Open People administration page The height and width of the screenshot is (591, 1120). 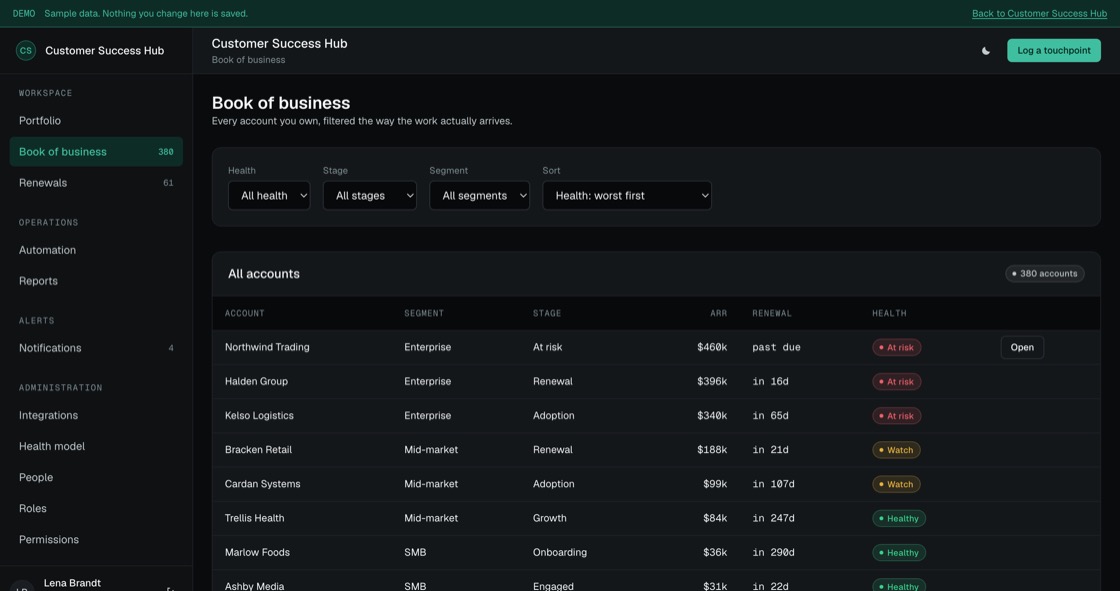click(x=96, y=477)
